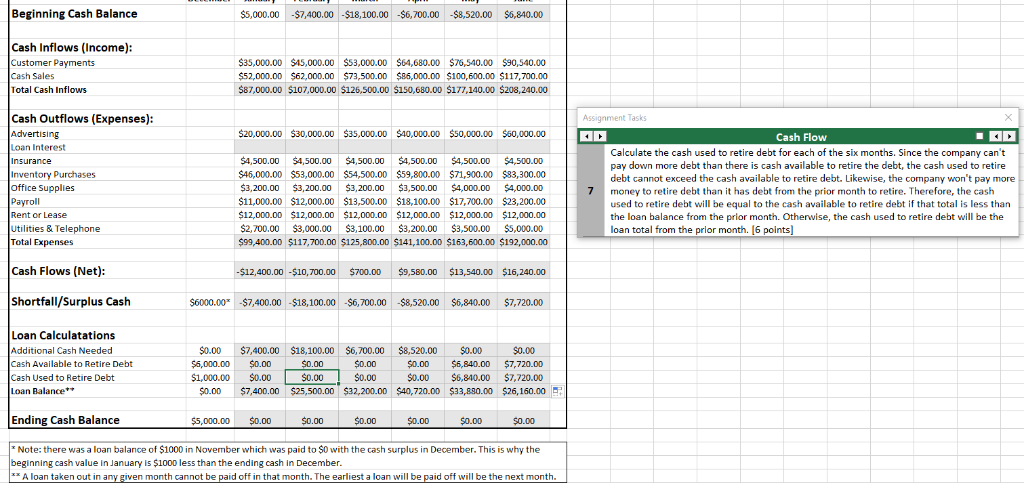Select Utilities & Telephone value $2,700.00

pos(261,228)
